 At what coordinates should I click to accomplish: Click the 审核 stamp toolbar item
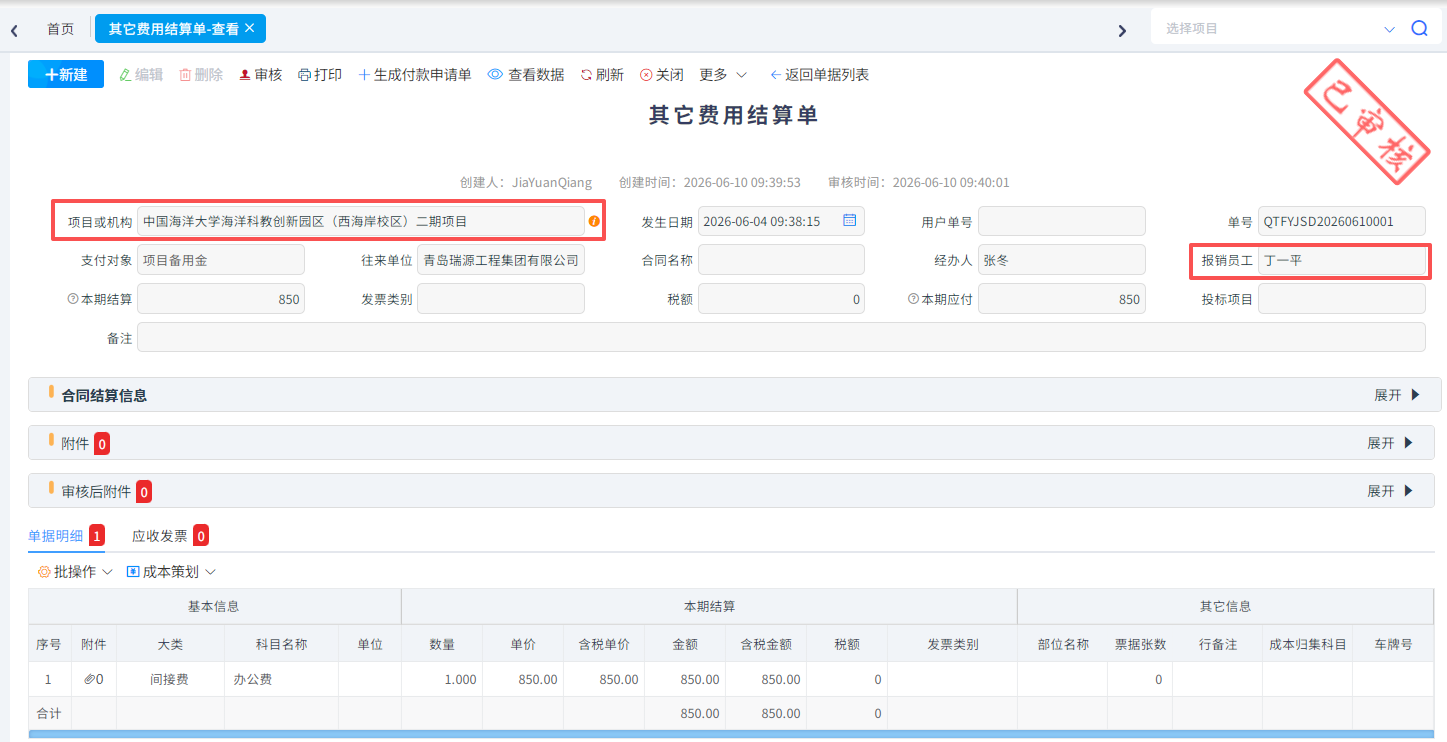click(x=260, y=75)
